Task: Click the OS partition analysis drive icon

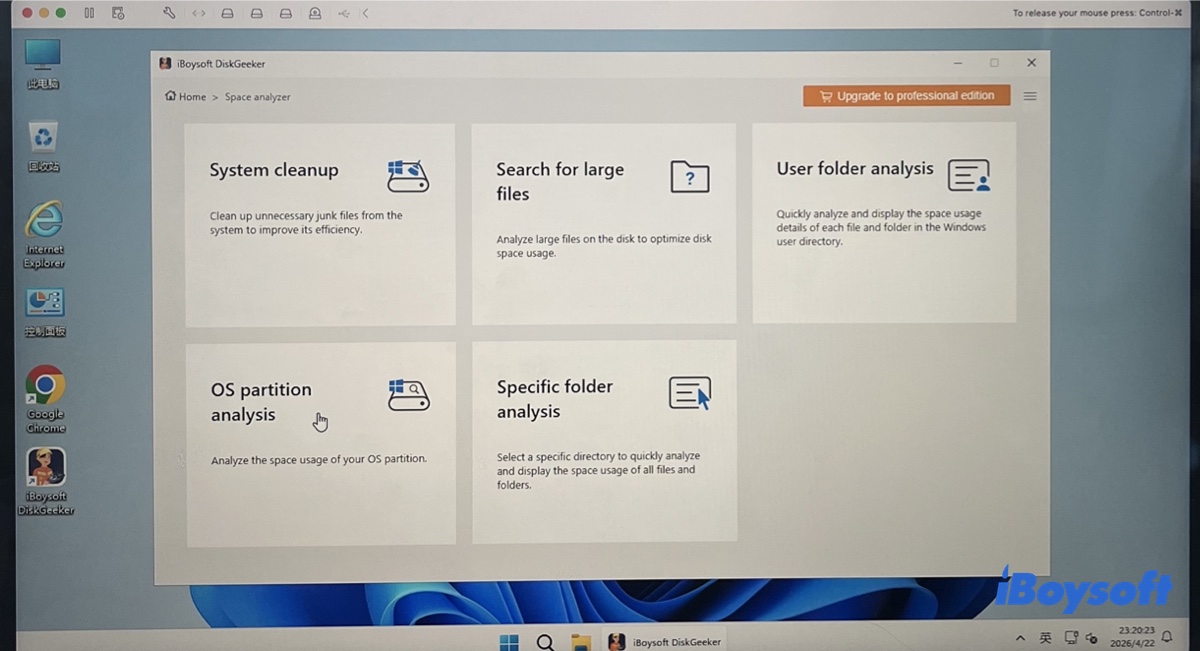Action: (x=408, y=395)
